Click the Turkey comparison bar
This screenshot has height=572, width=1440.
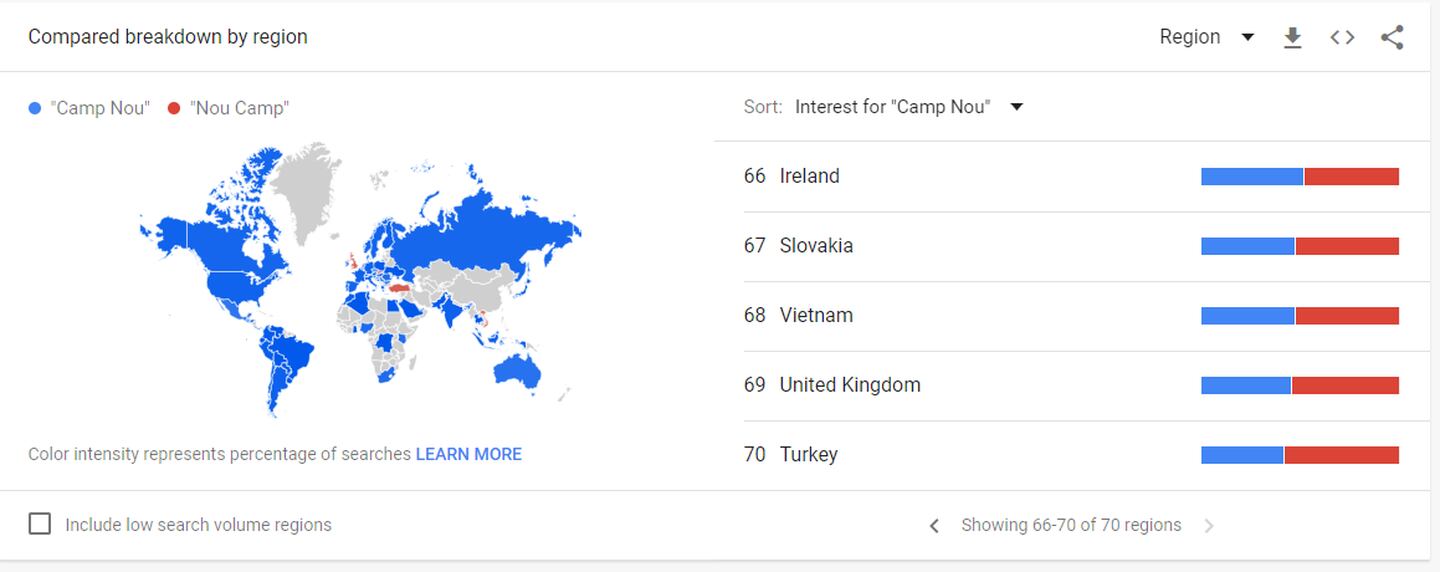click(1300, 455)
